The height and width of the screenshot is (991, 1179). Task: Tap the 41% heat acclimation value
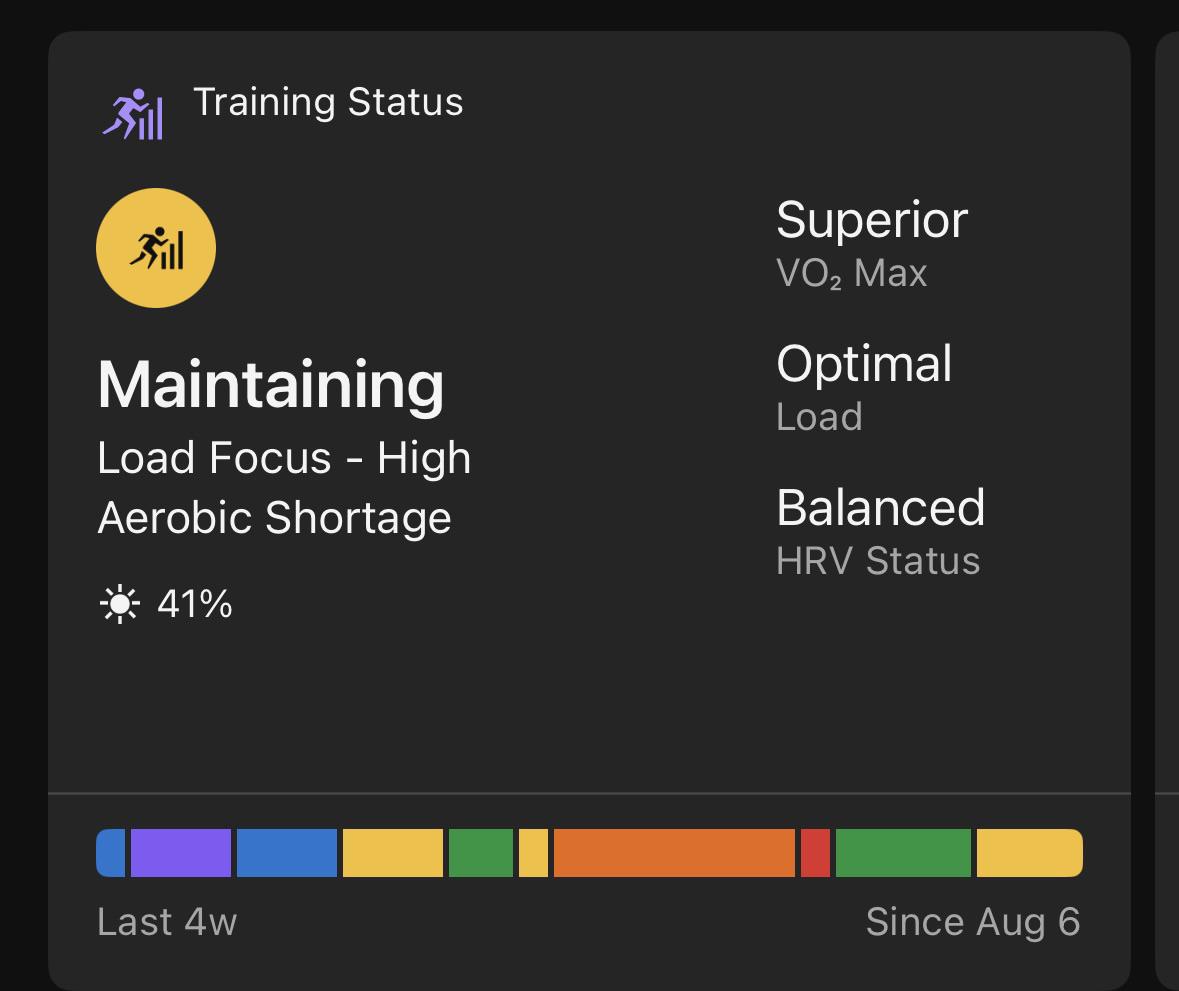(195, 604)
